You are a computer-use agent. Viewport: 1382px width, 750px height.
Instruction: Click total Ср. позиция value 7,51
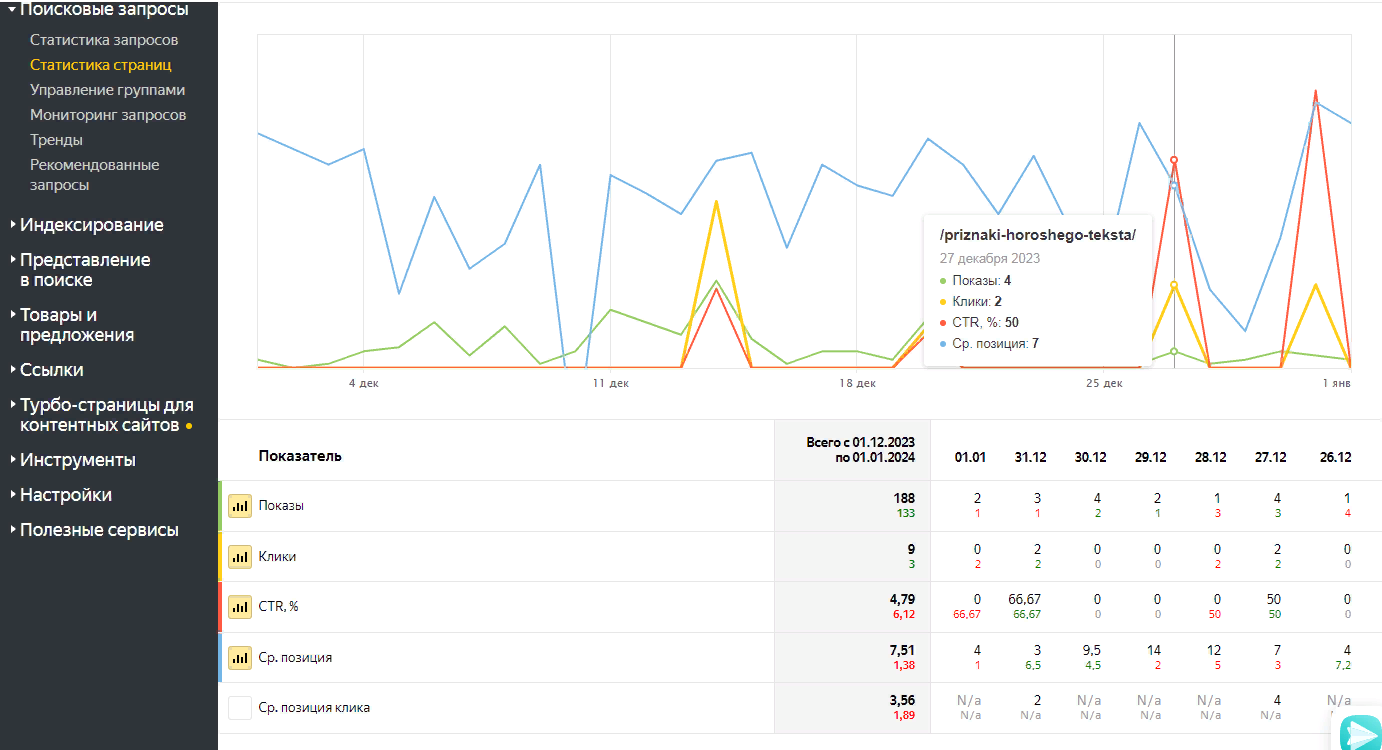[x=902, y=650]
